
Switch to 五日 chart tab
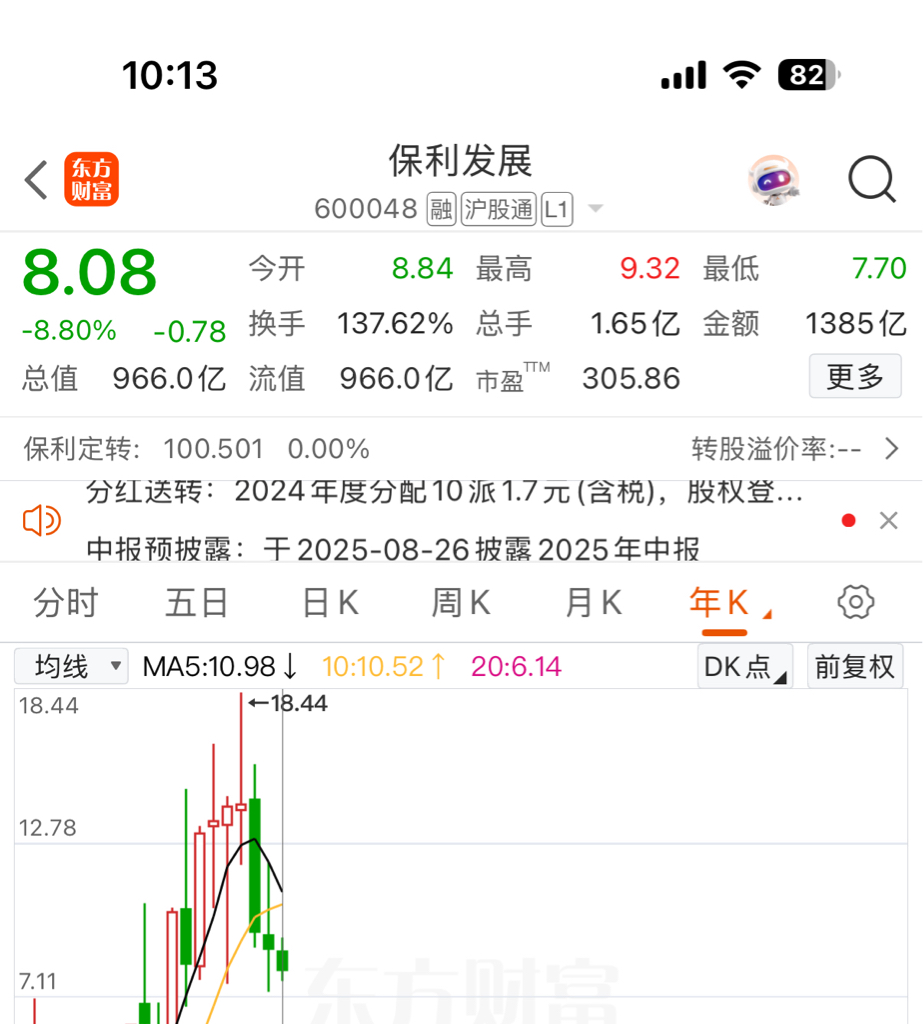(196, 602)
